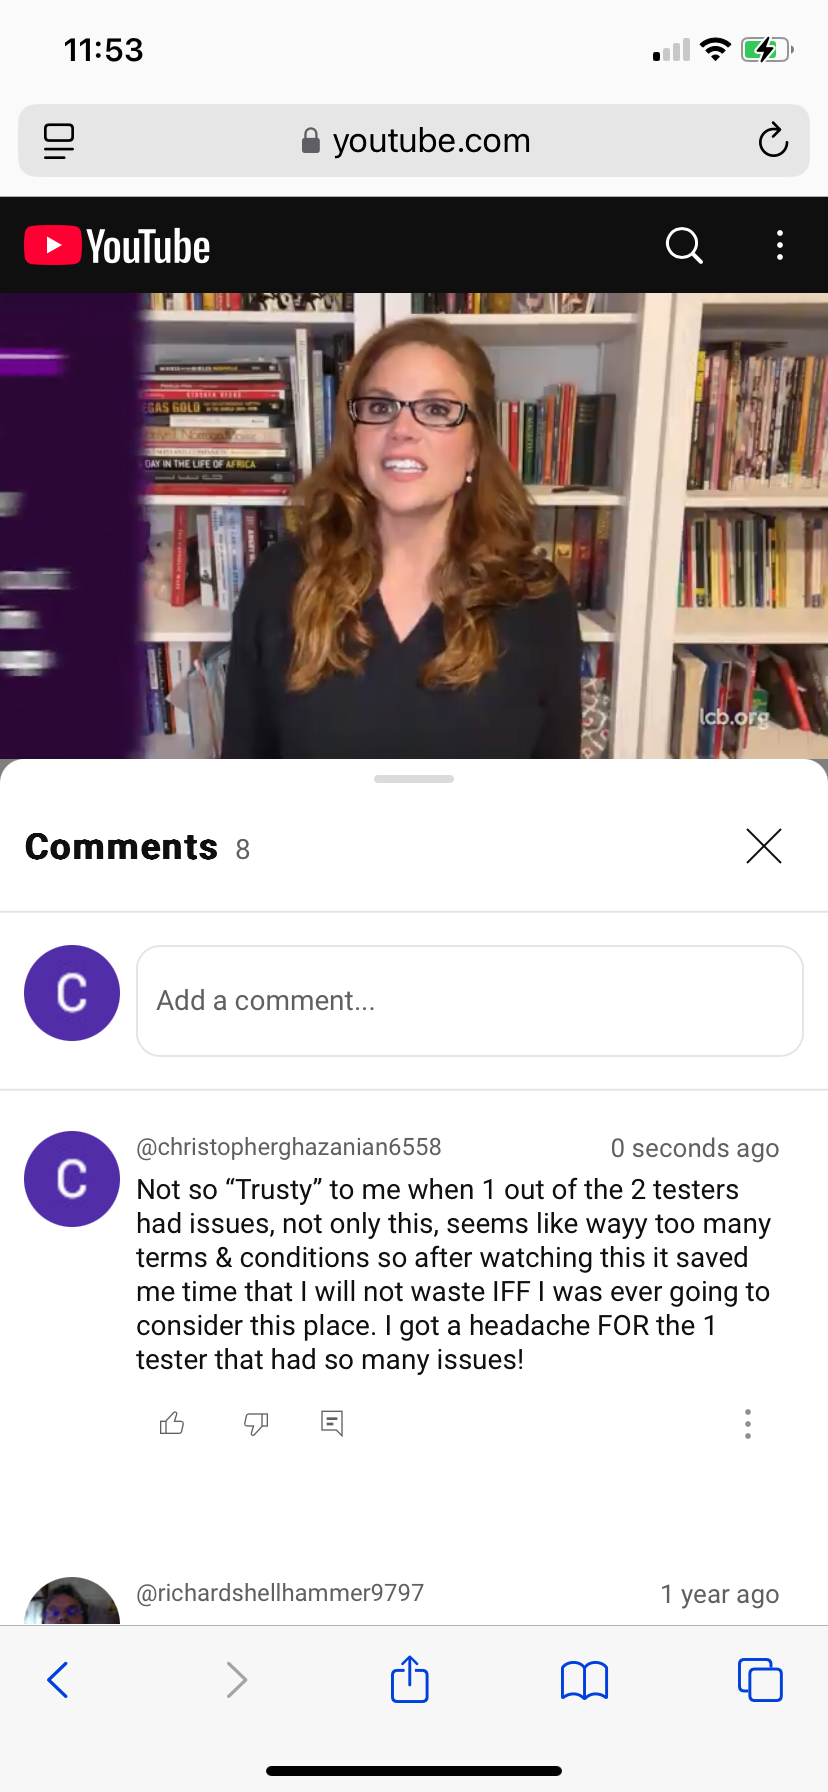The width and height of the screenshot is (828, 1792).
Task: Open options menu for the newest comment
Action: click(x=748, y=1424)
